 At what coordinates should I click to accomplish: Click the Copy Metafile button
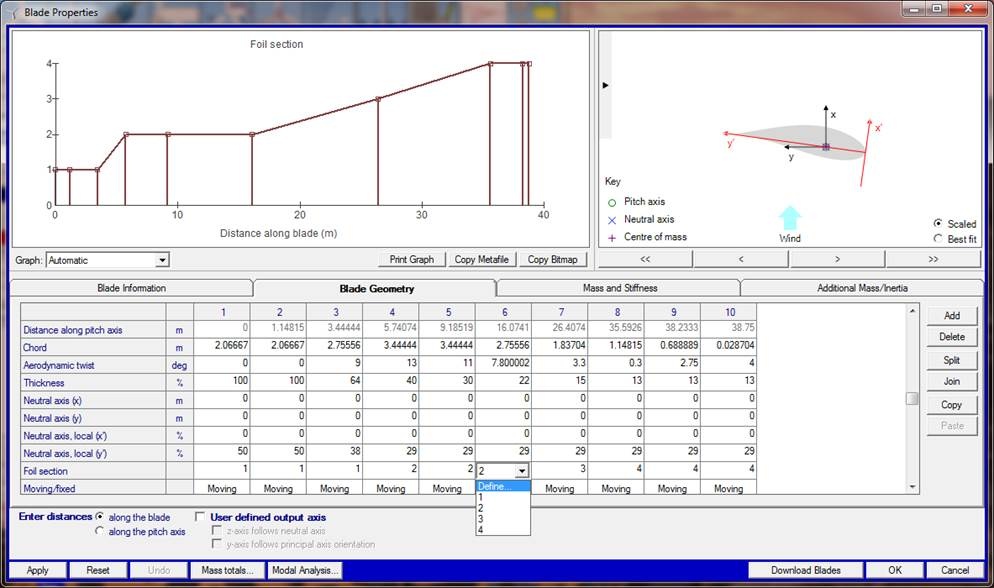[481, 259]
